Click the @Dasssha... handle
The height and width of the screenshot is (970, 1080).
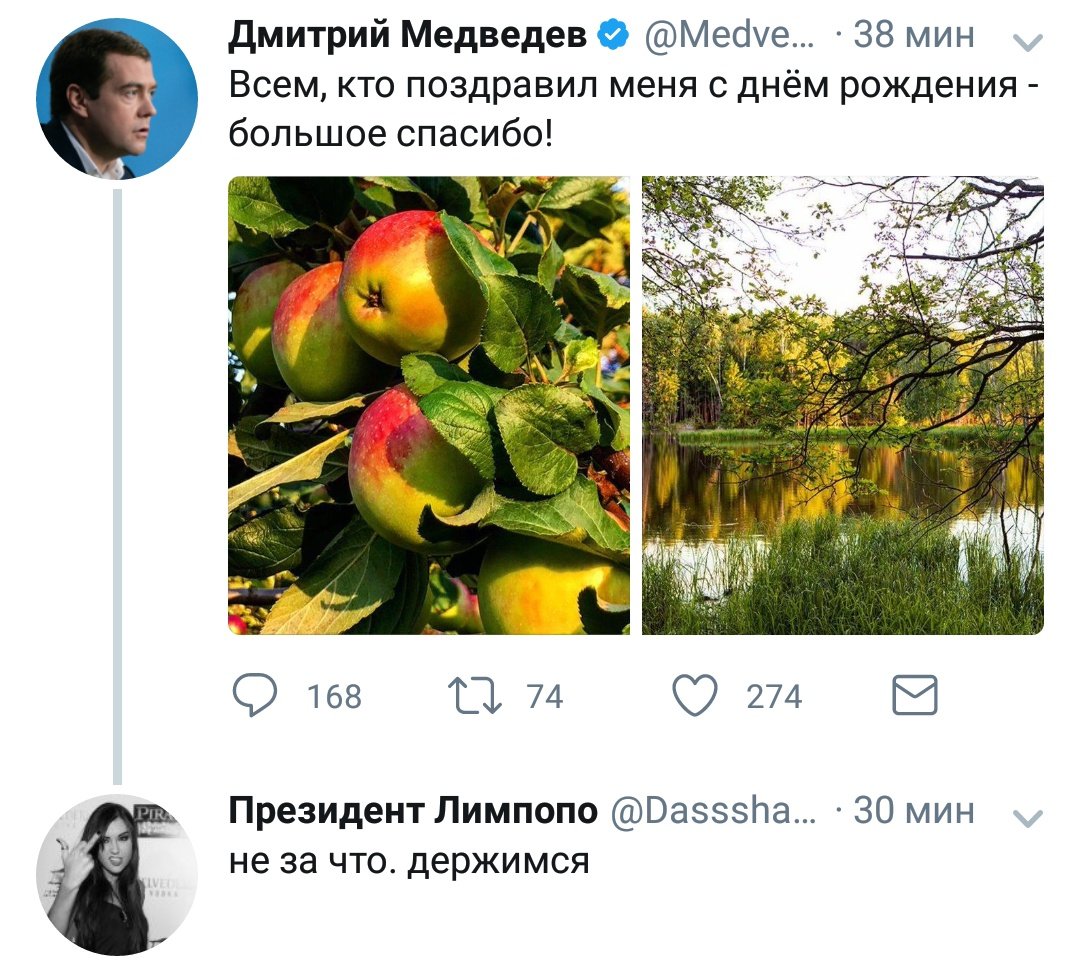coord(712,811)
